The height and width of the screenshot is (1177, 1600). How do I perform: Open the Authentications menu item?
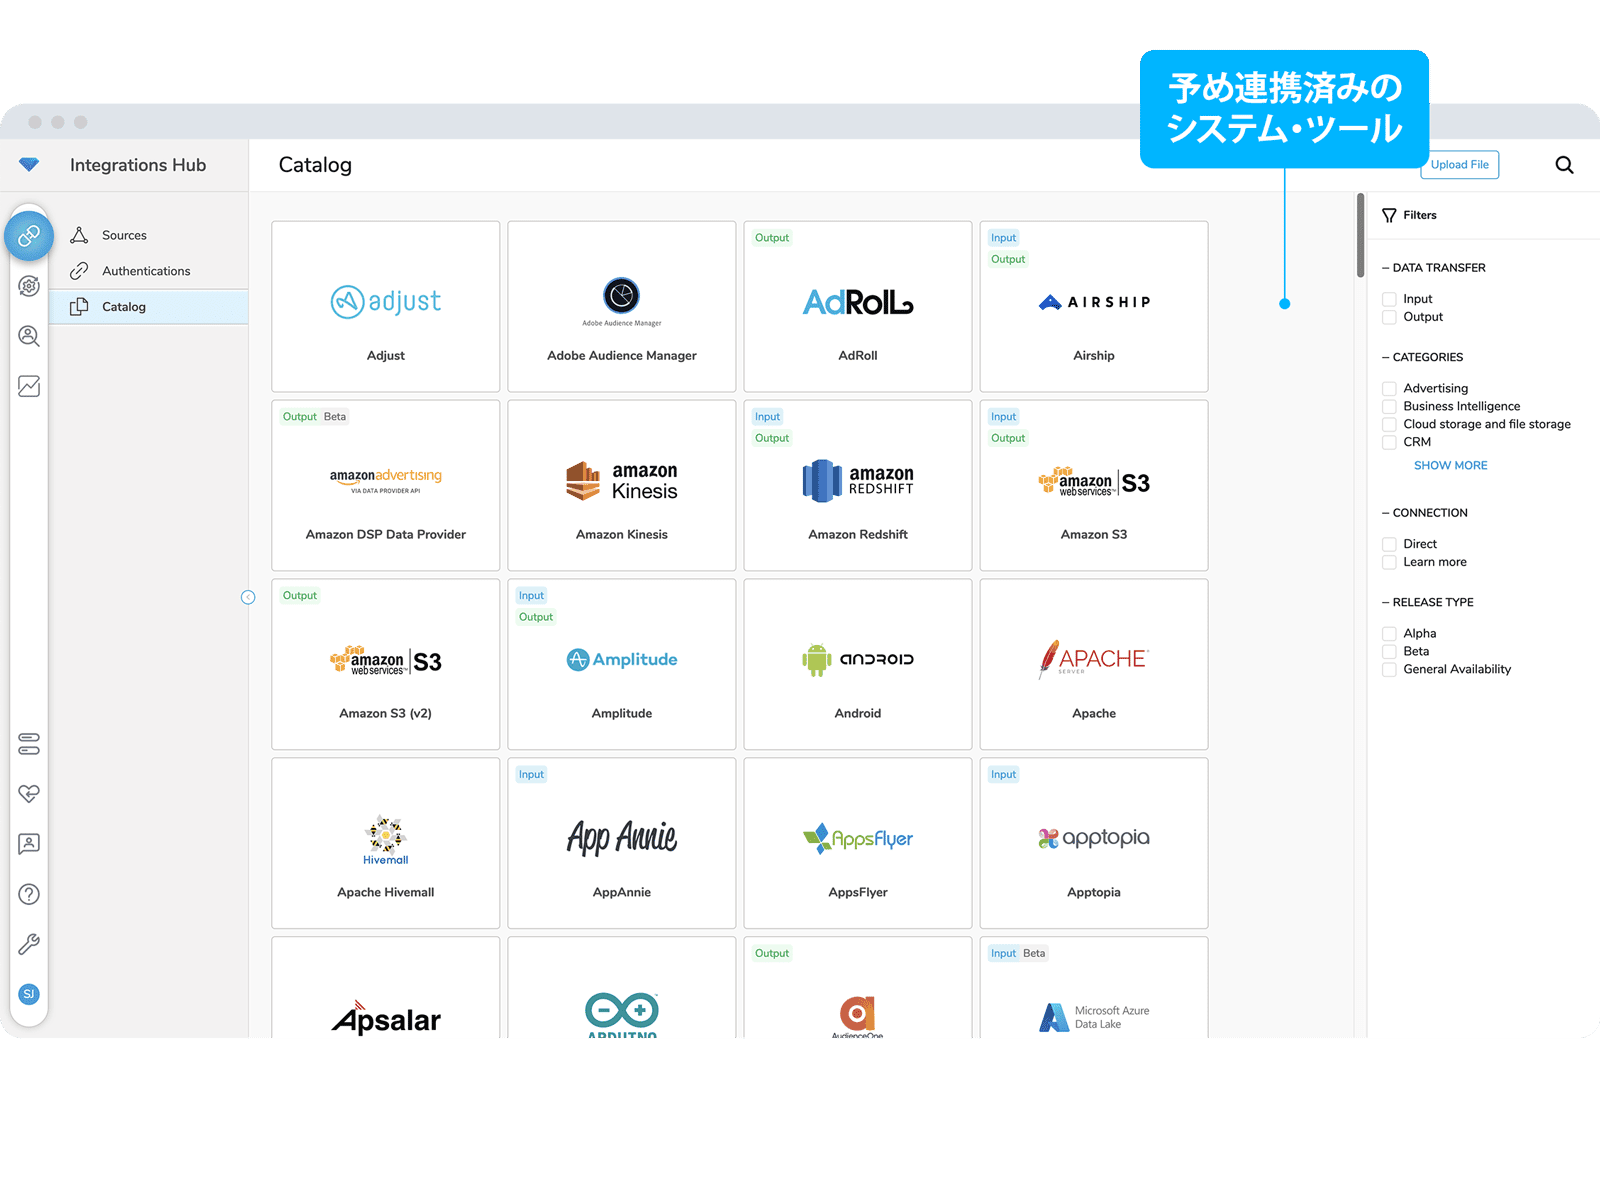tap(148, 271)
